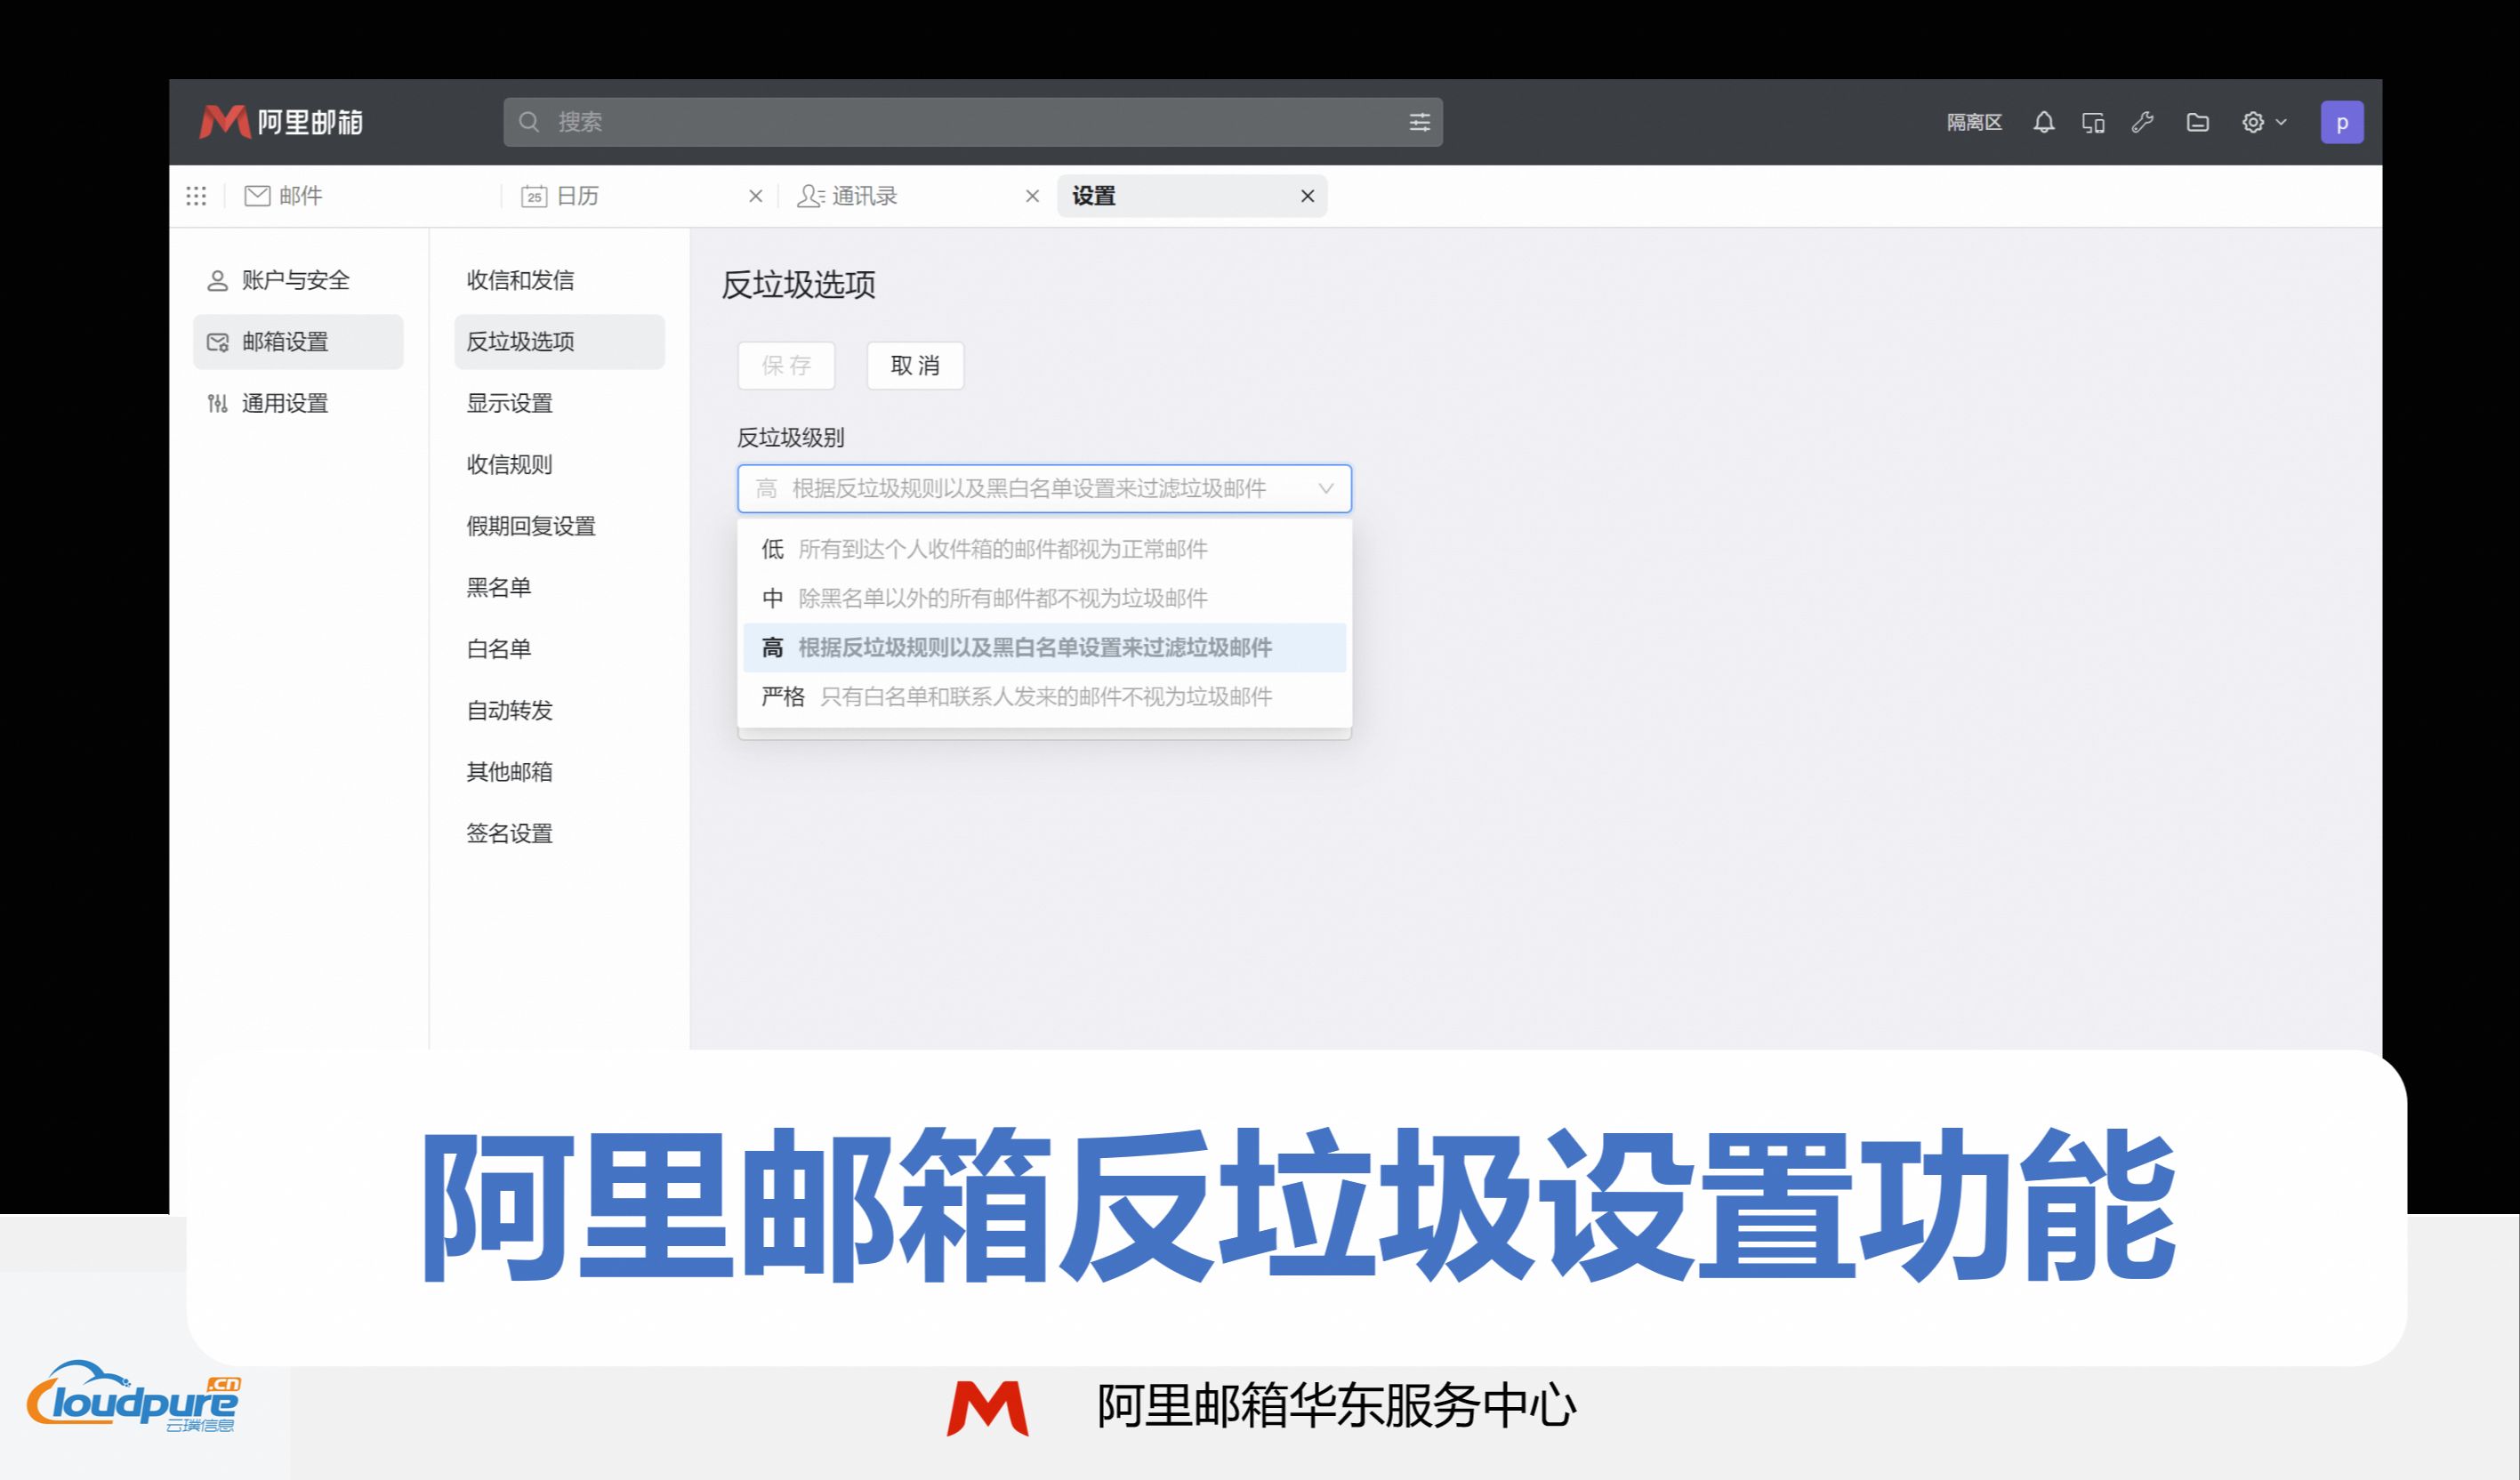Switch to the 通讯录 tab
Viewport: 2520px width, 1480px height.
point(914,196)
